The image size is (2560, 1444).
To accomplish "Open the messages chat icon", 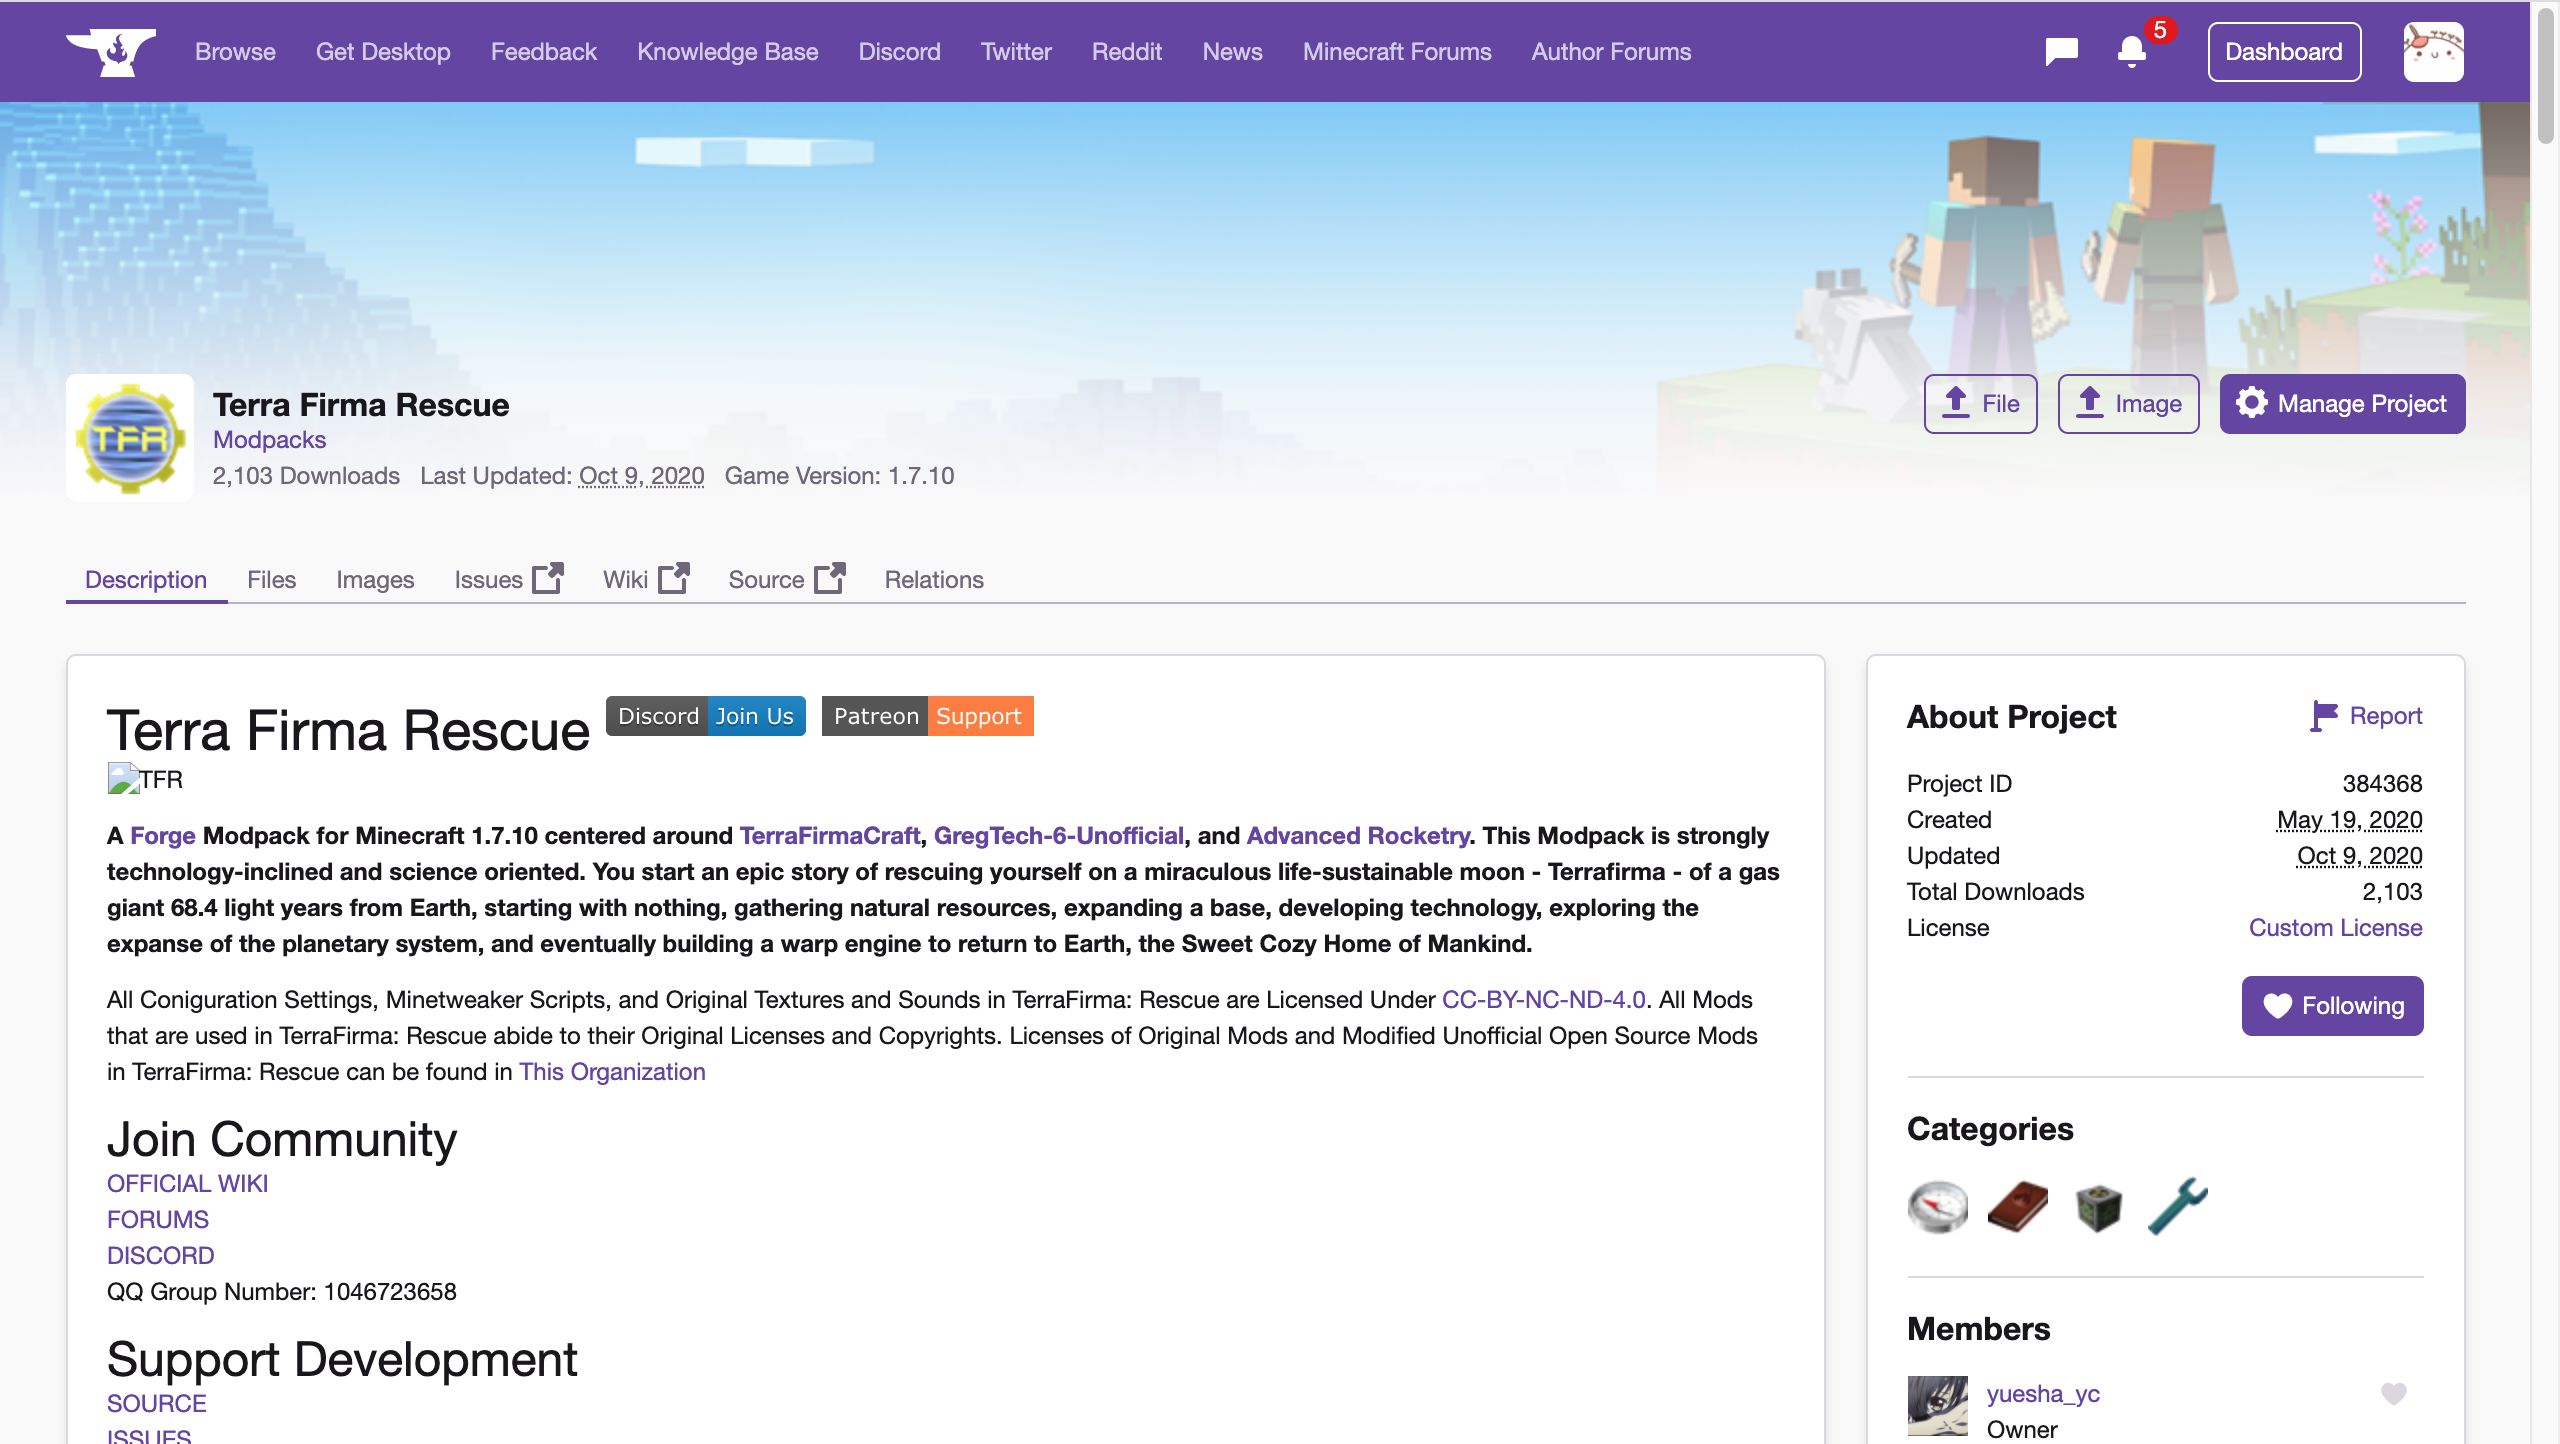I will 2061,52.
